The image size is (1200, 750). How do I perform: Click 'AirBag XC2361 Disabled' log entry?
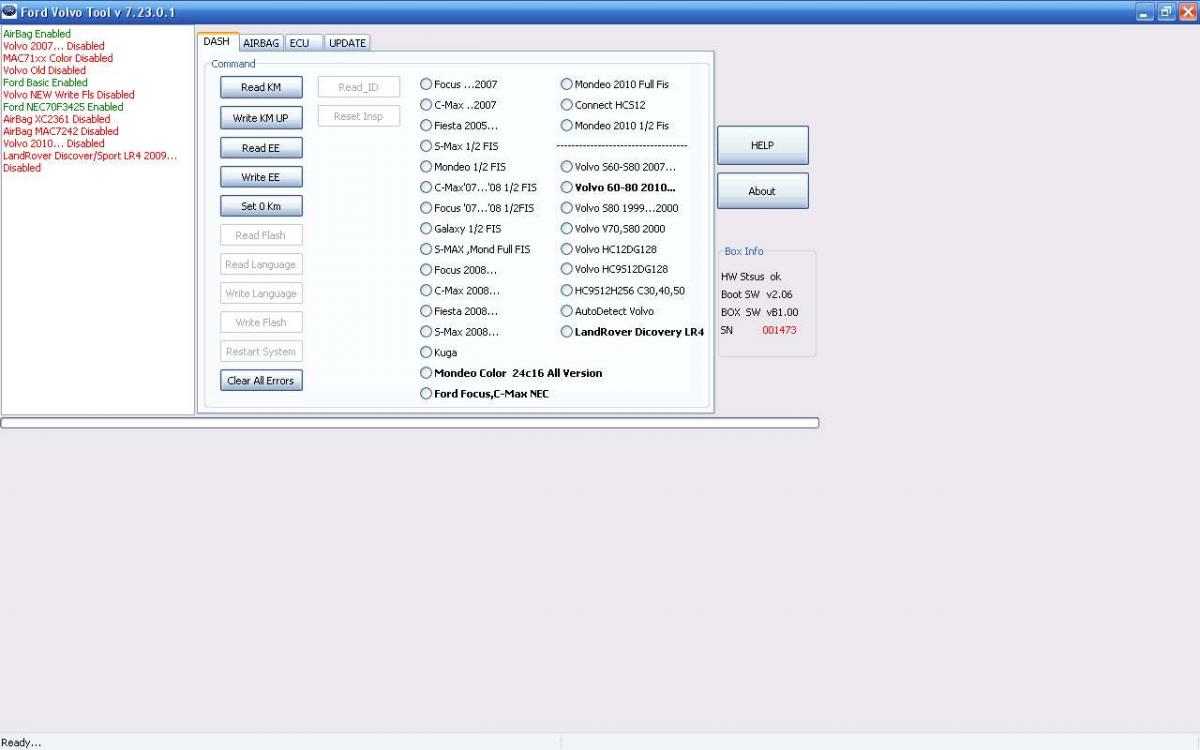[57, 119]
